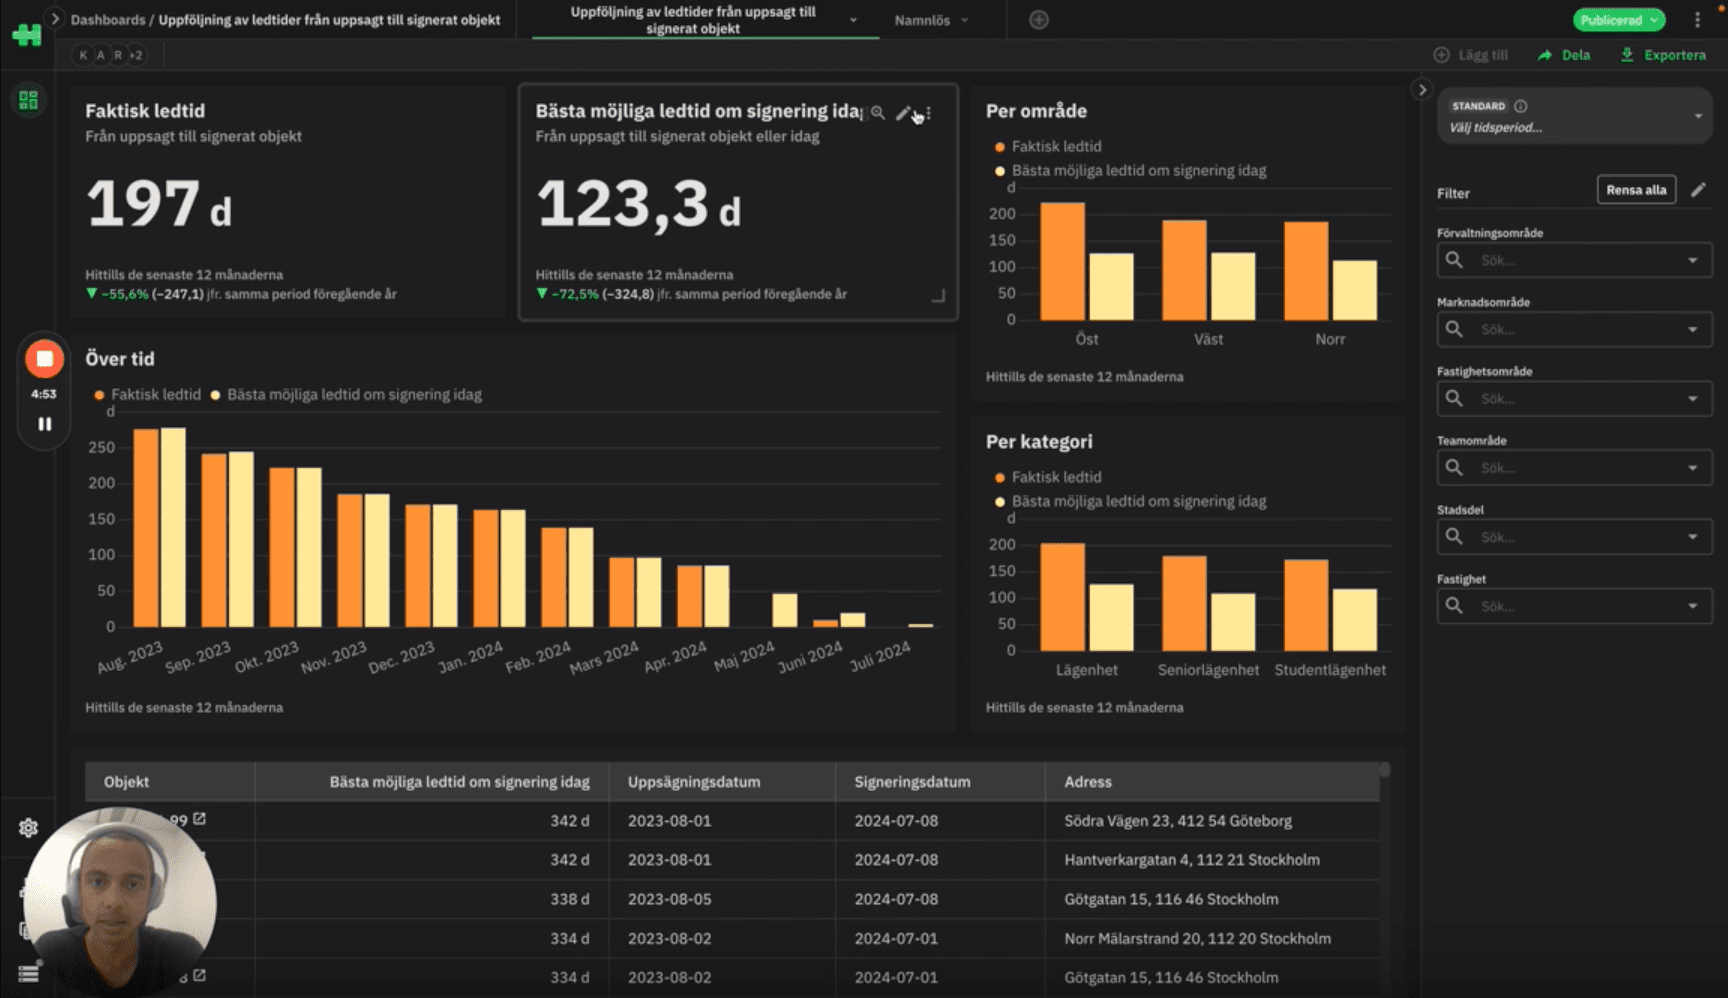
Task: Click the A user avatar
Action: click(x=101, y=55)
